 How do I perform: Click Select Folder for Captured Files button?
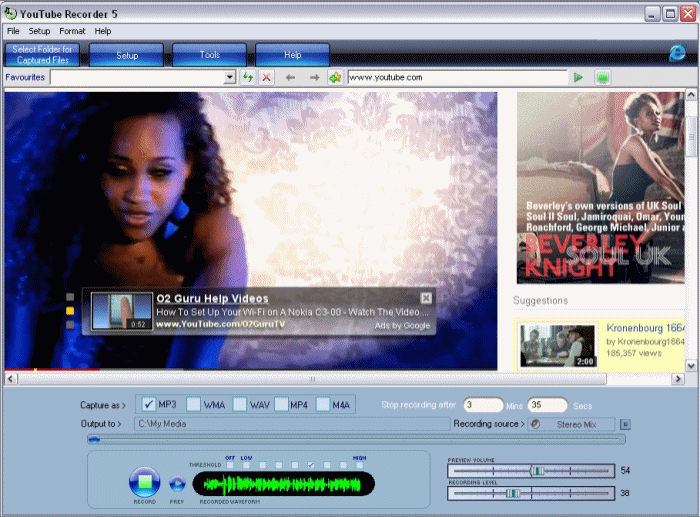[42, 54]
